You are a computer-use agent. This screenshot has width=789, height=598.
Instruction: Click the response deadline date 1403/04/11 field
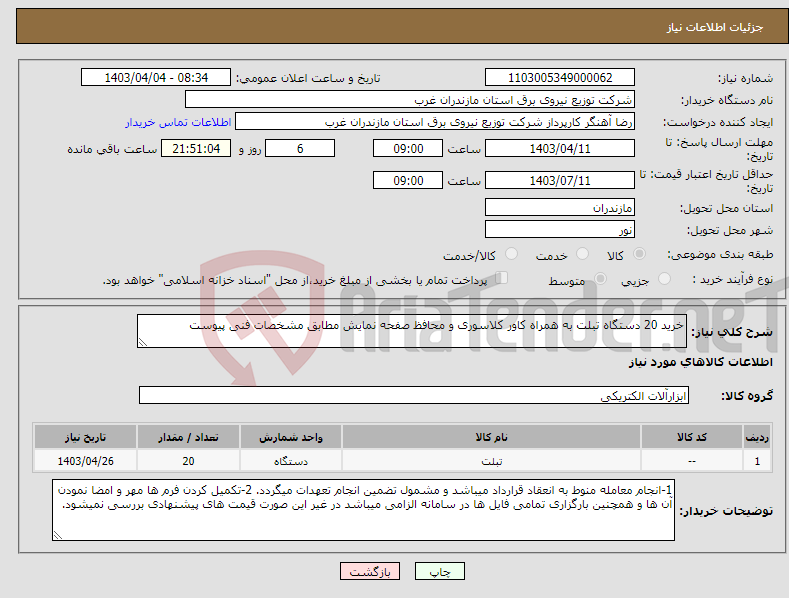560,148
